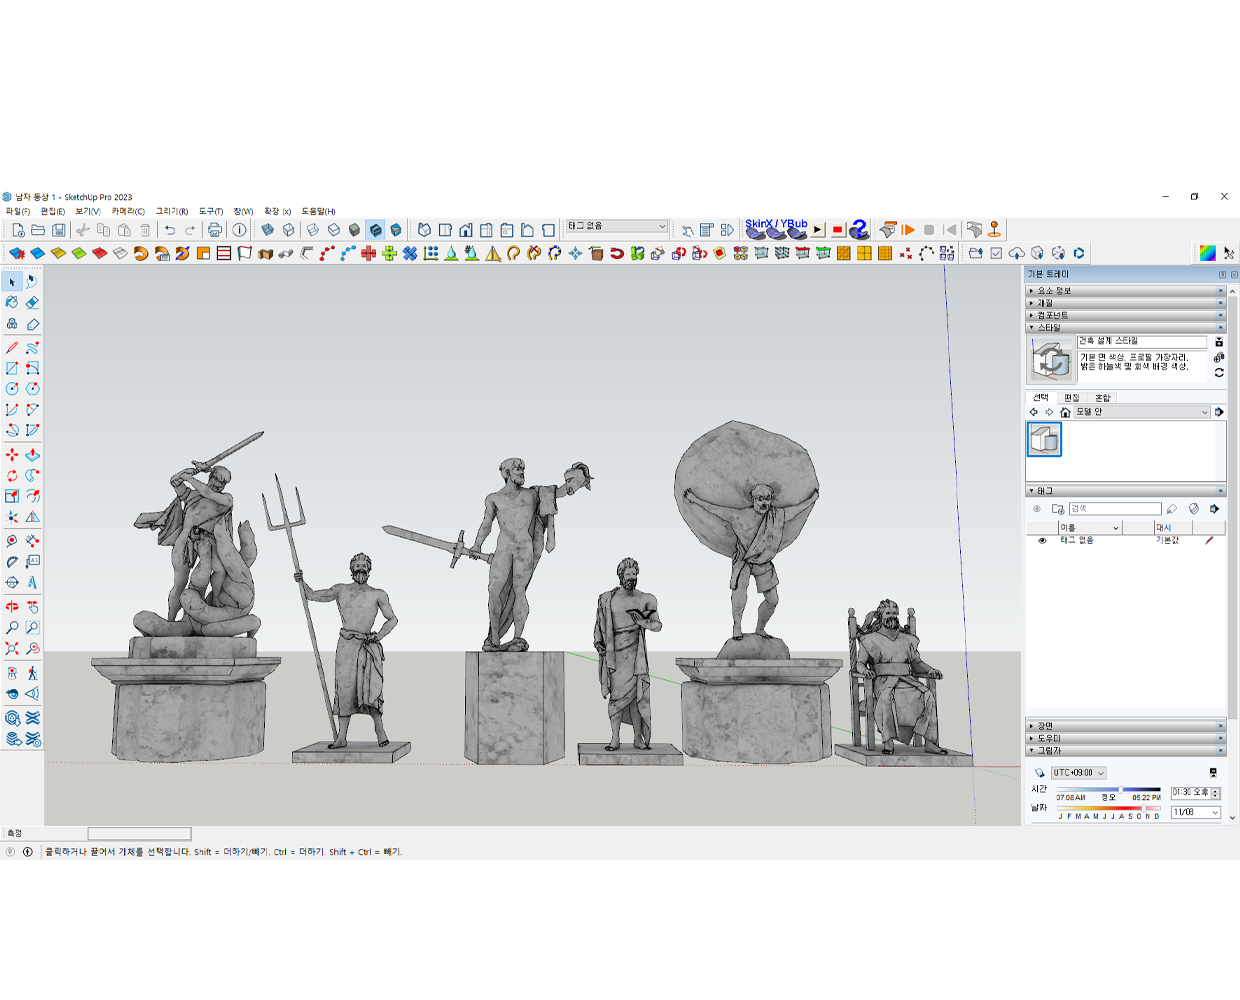The height and width of the screenshot is (1000, 1240).
Task: Click Add Location pin icon
Action: tap(994, 230)
